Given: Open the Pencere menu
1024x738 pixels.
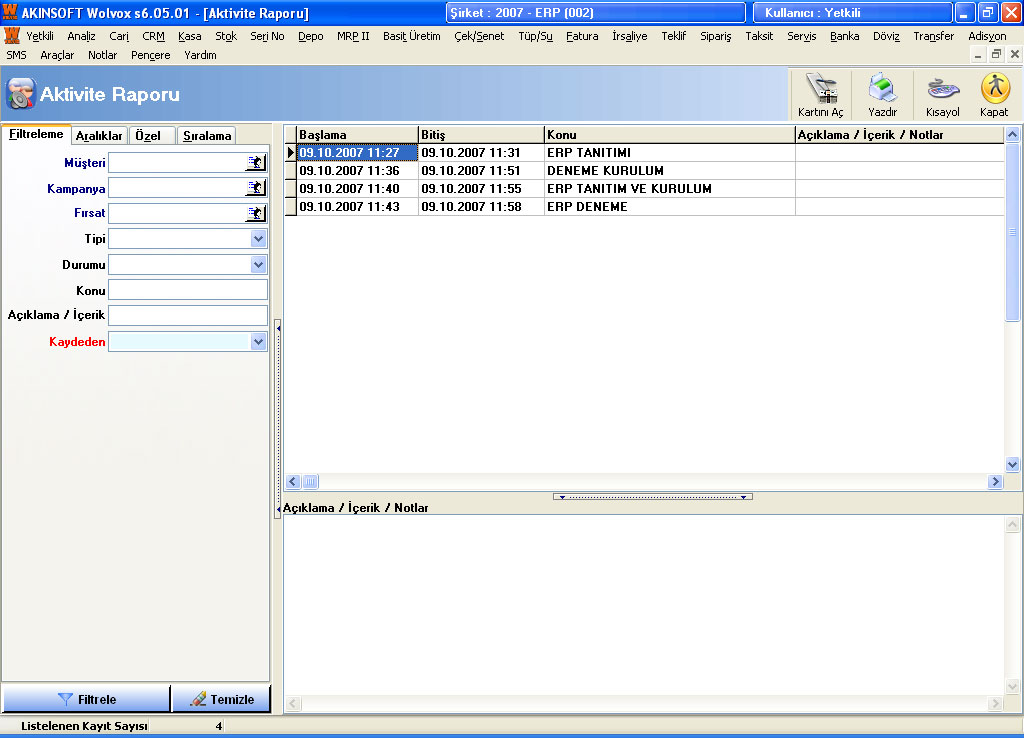Looking at the screenshot, I should pos(150,56).
